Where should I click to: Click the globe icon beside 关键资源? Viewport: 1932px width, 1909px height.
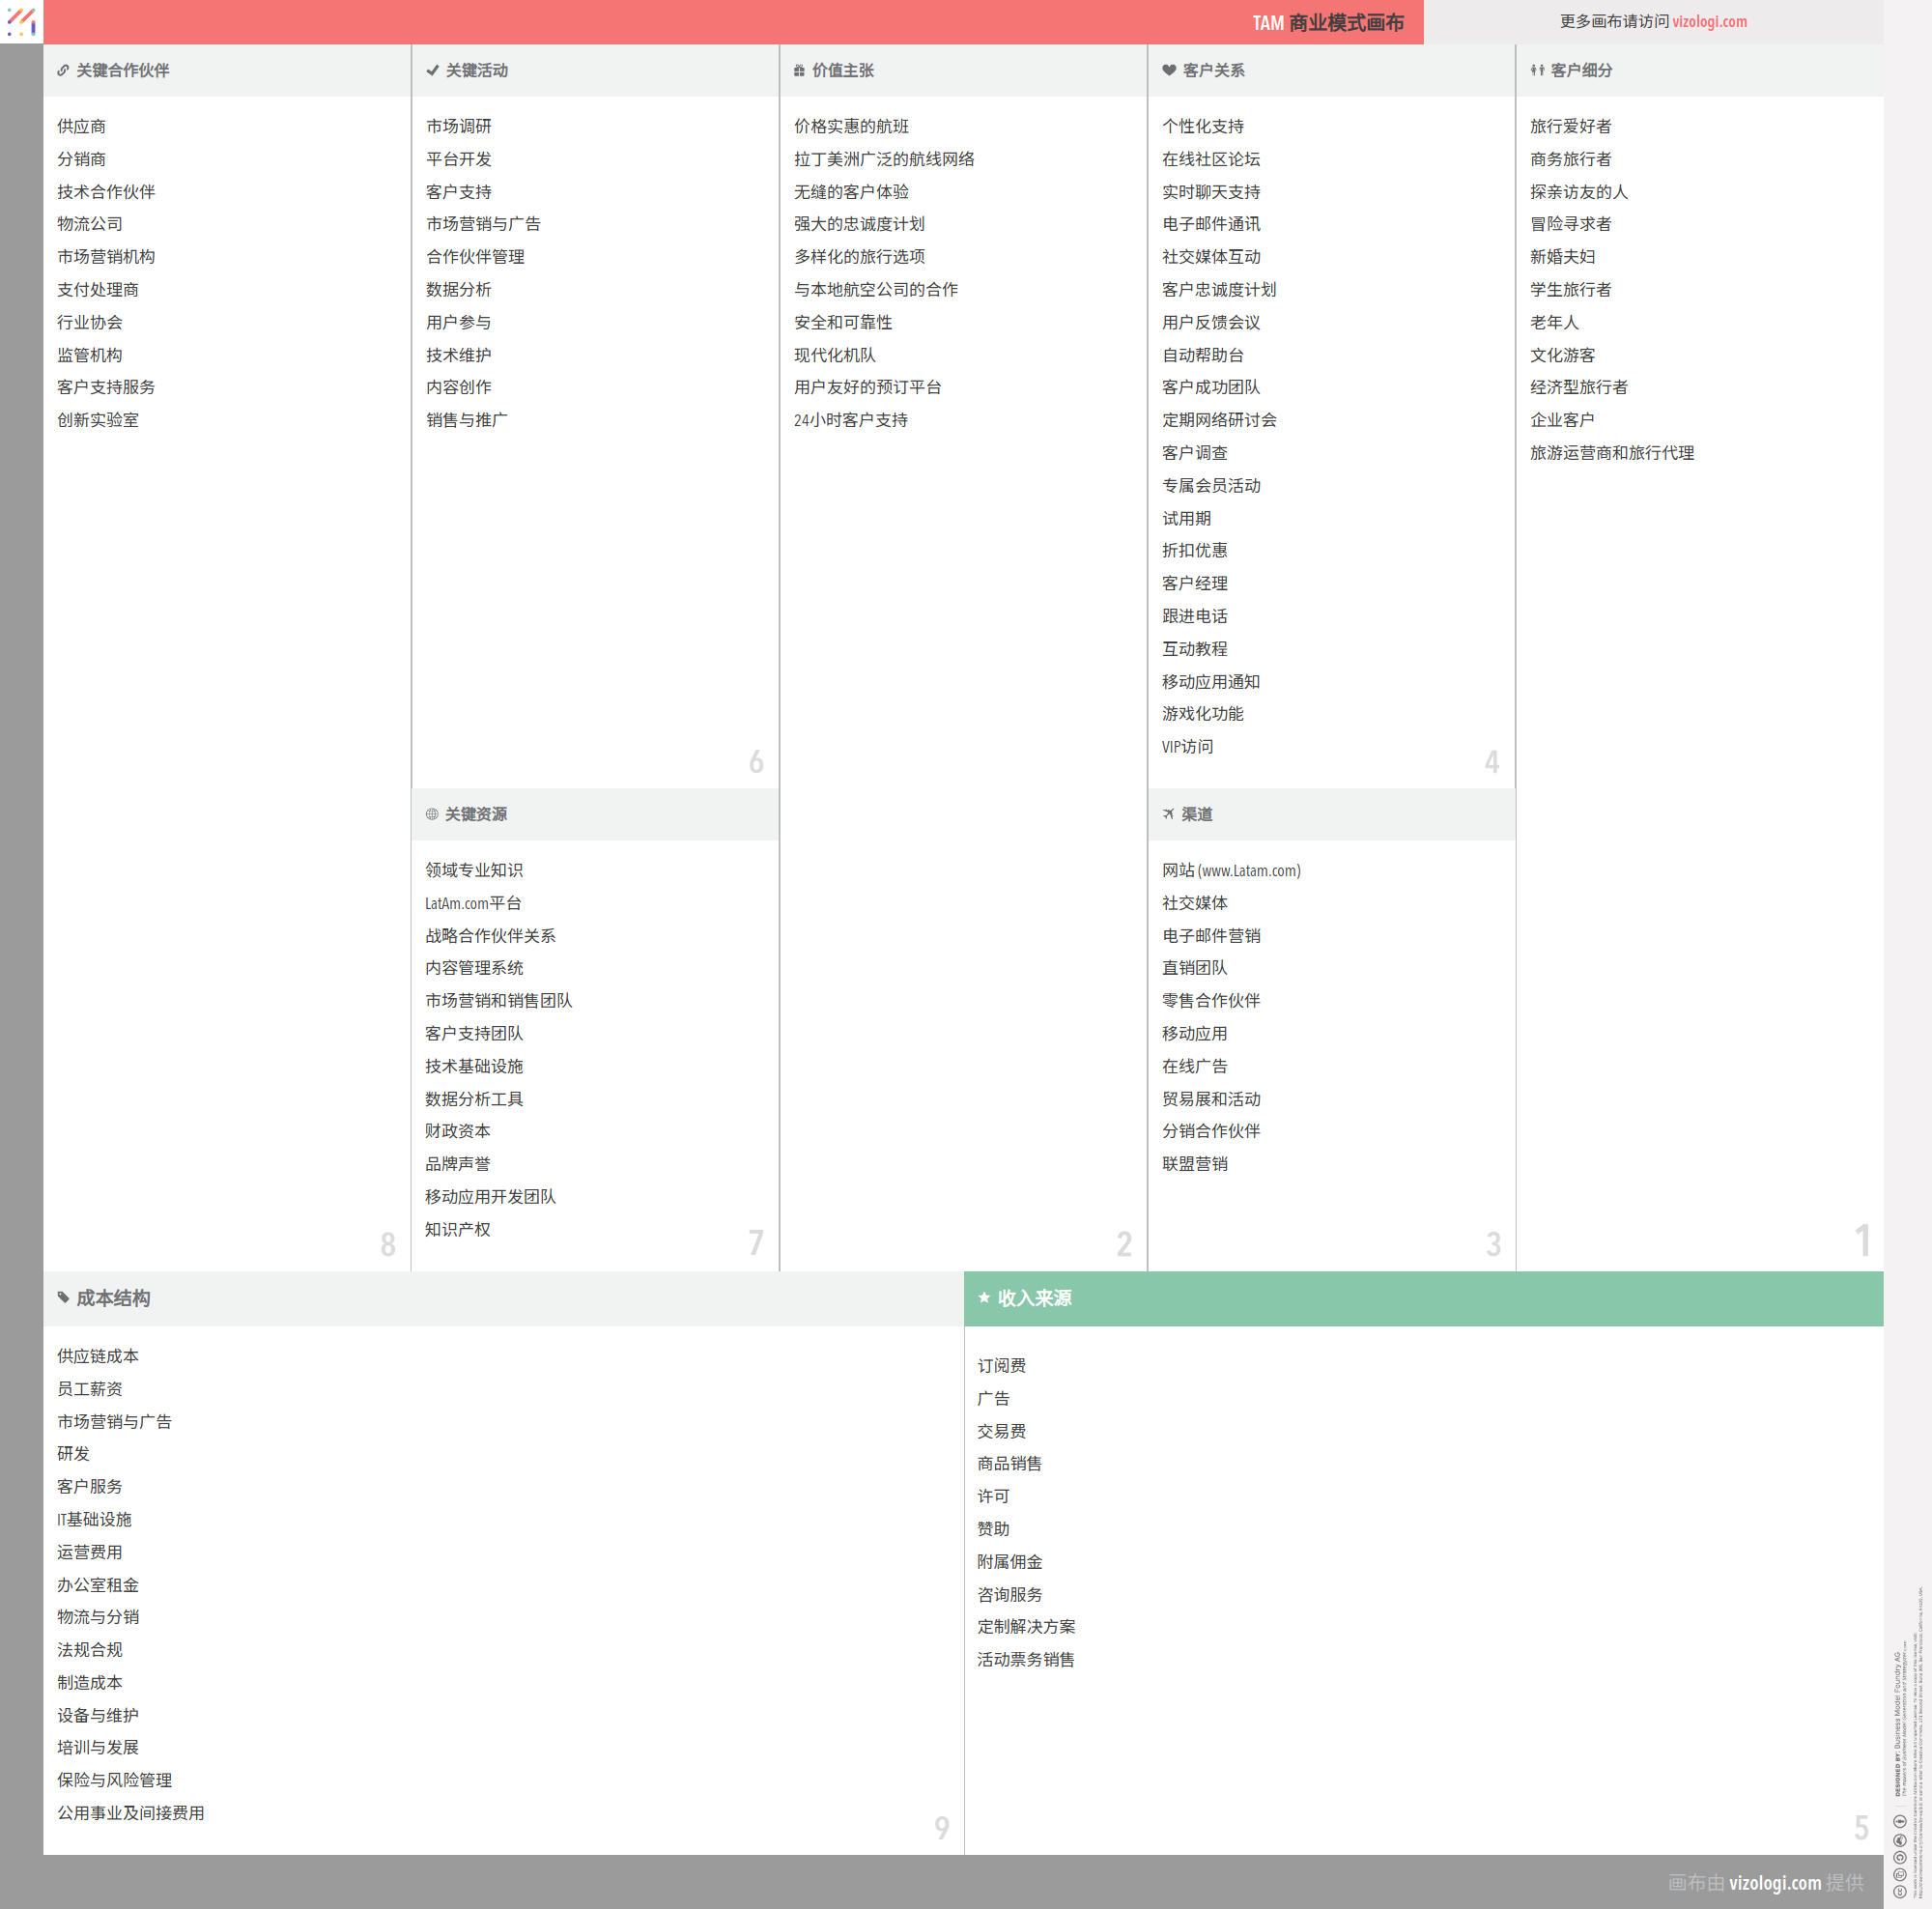tap(432, 814)
